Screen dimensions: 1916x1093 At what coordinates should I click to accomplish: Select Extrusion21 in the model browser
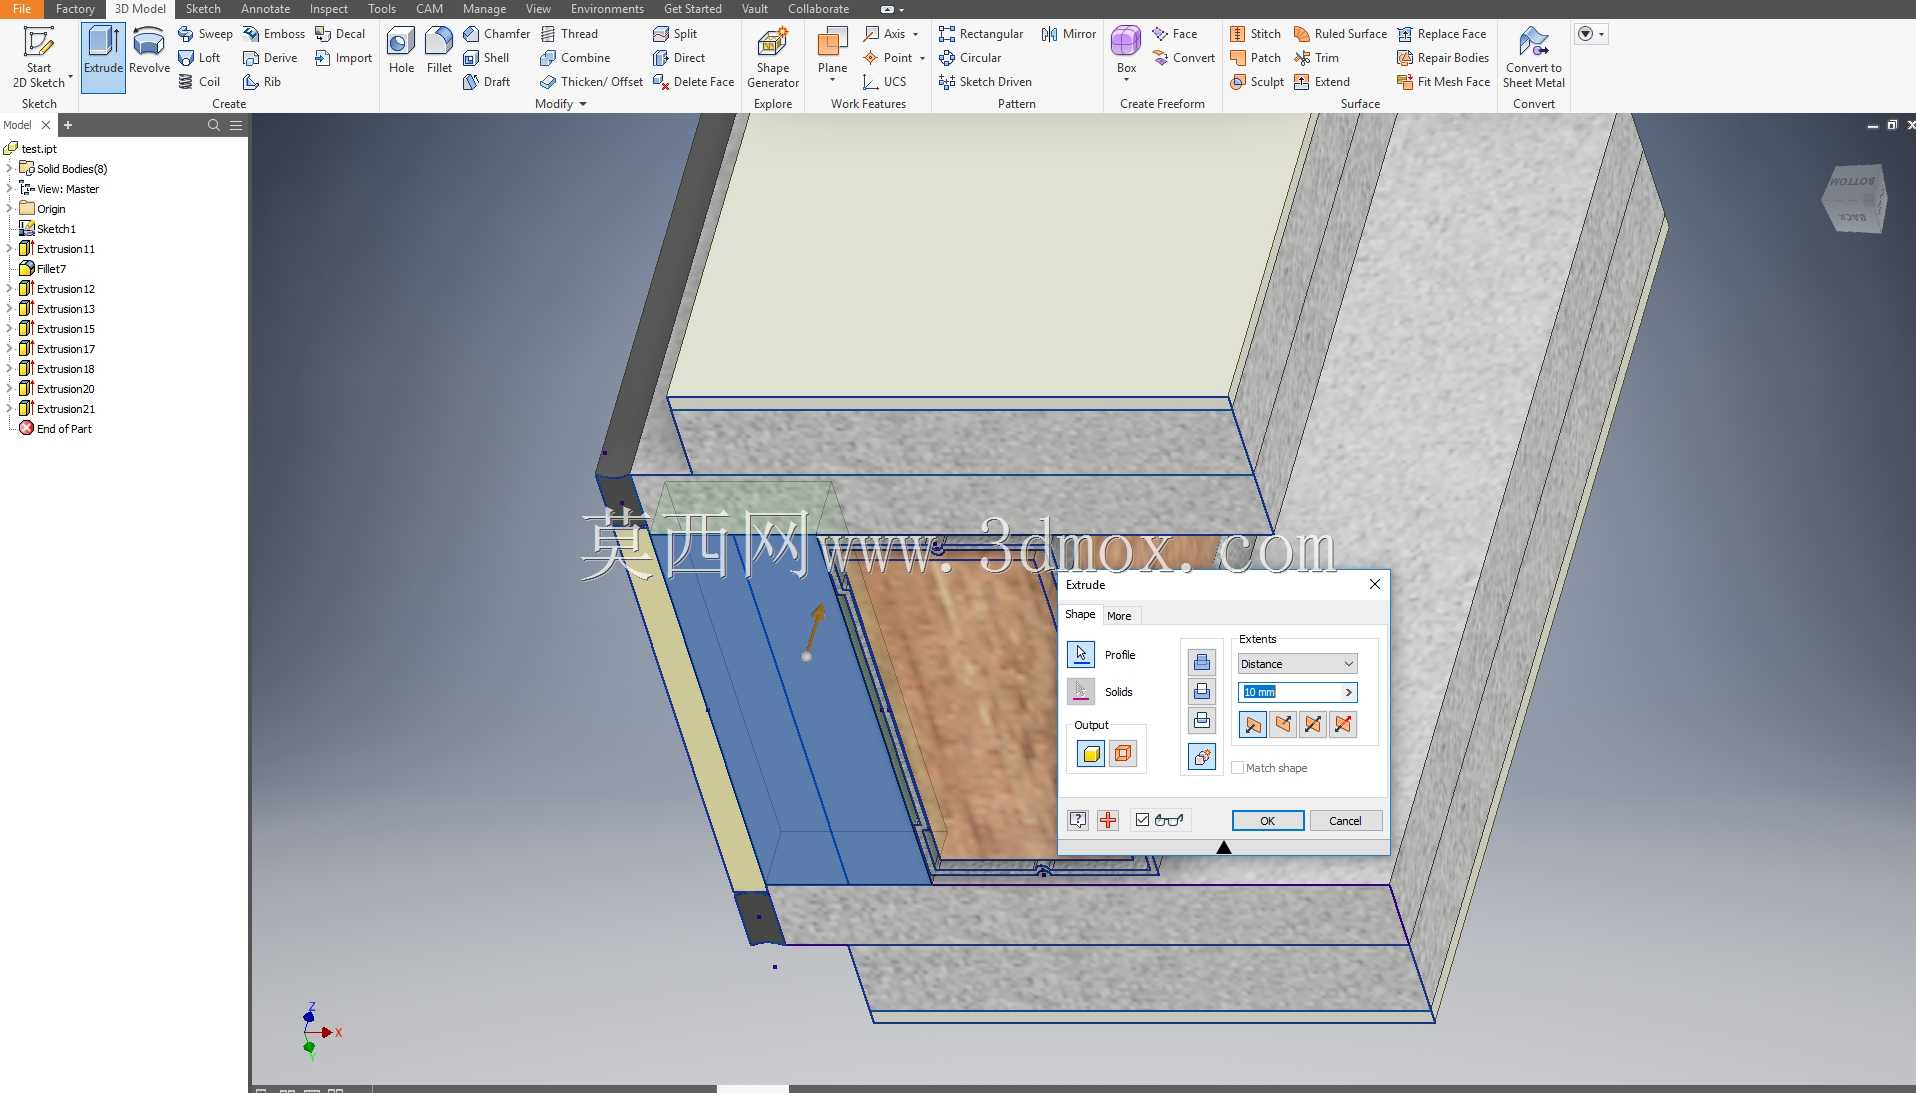pos(66,409)
